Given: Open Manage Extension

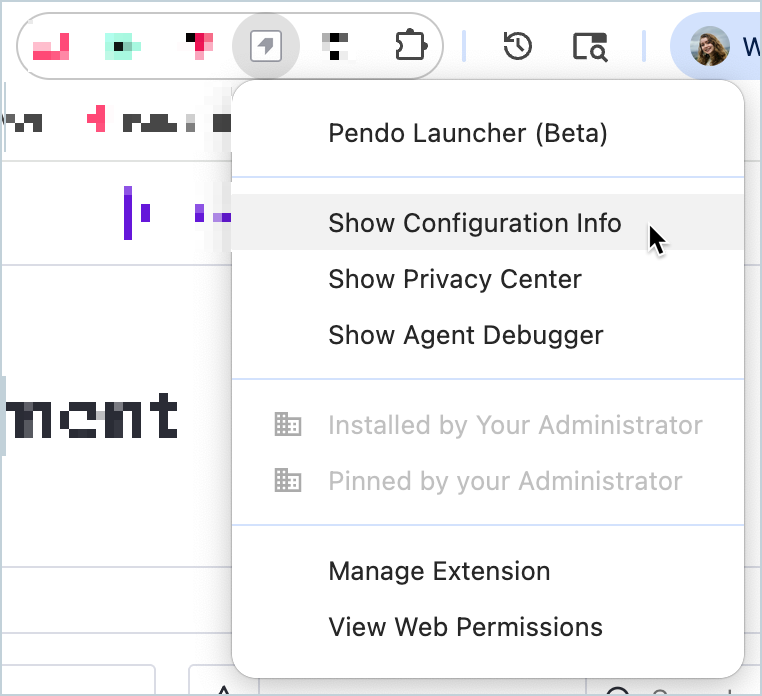Looking at the screenshot, I should coord(488,571).
